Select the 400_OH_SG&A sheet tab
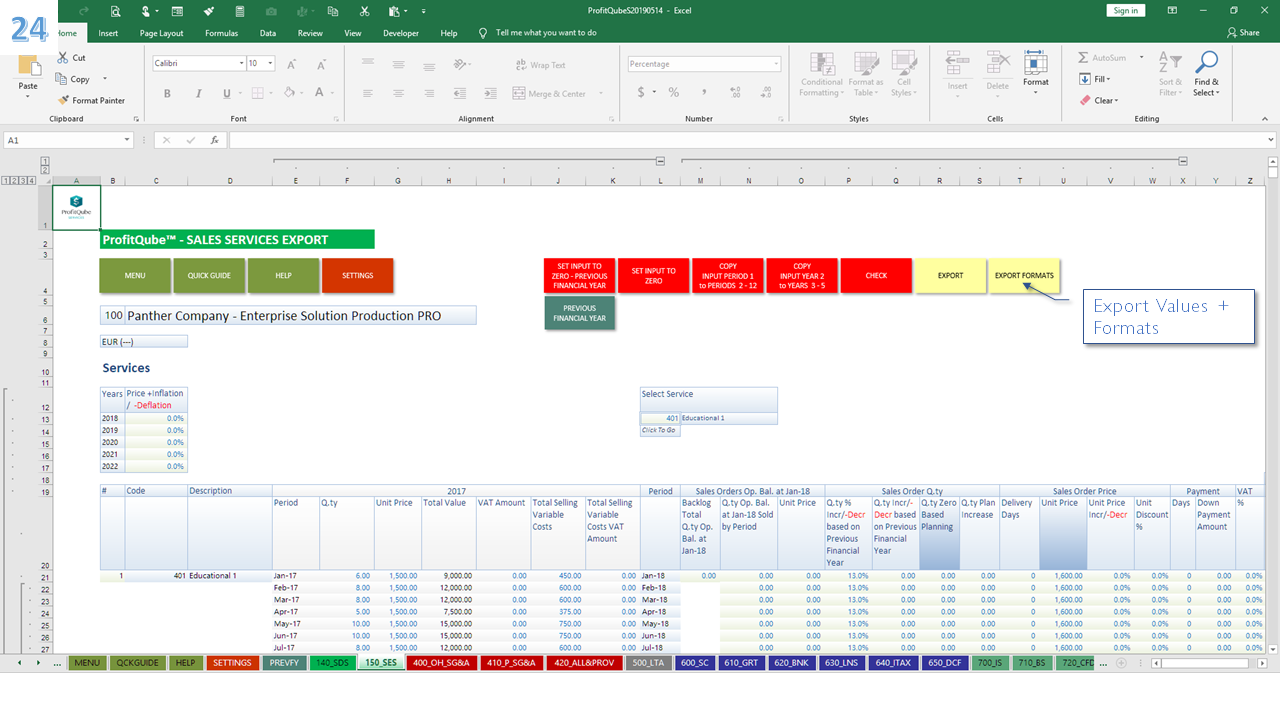 (x=441, y=663)
